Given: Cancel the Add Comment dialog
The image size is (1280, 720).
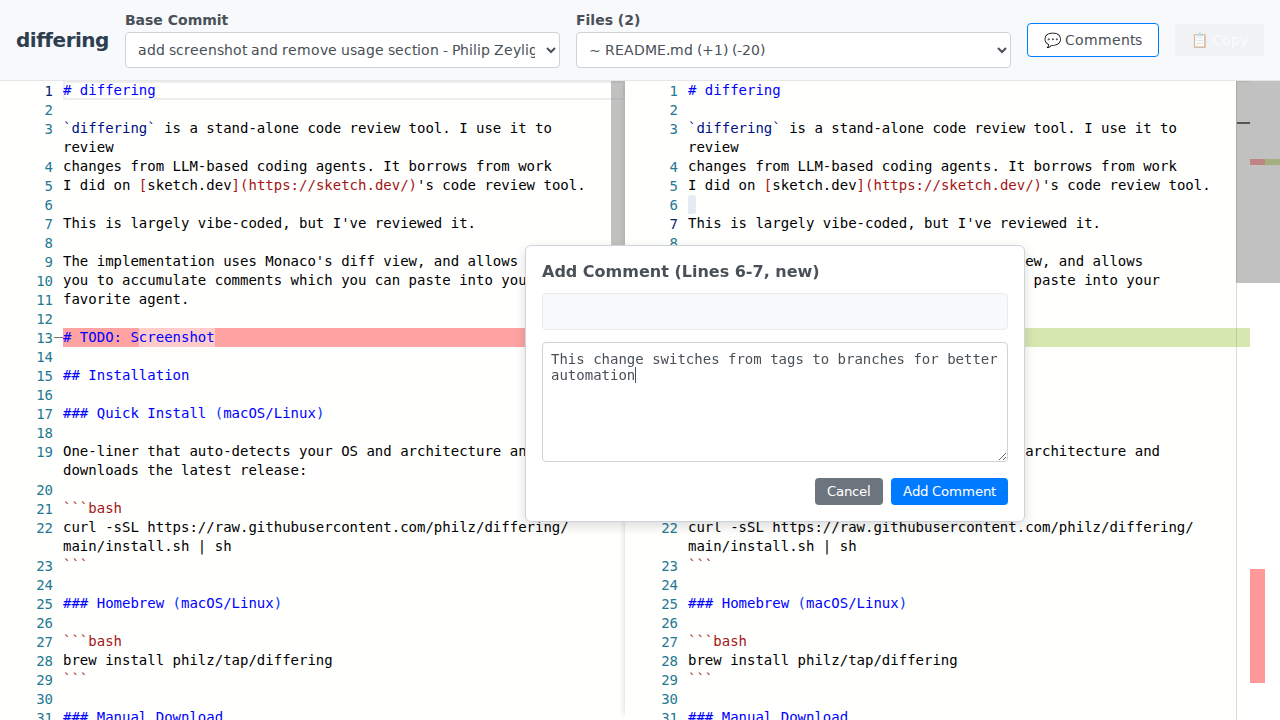Looking at the screenshot, I should [849, 491].
